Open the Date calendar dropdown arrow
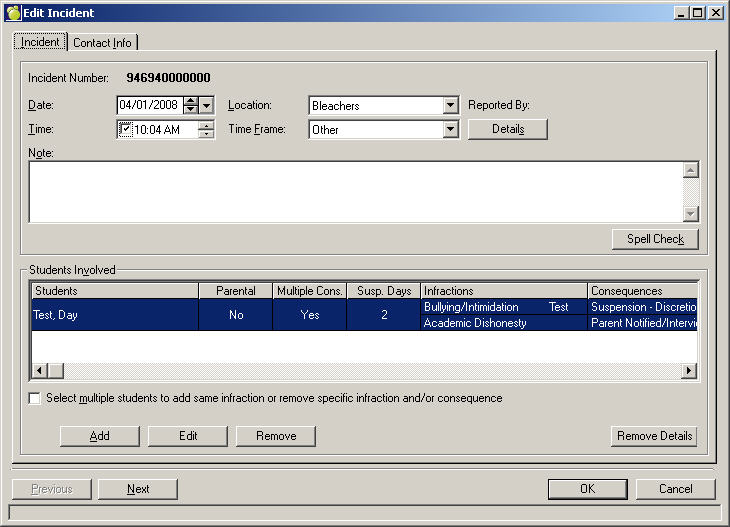This screenshot has width=730, height=527. coord(206,105)
